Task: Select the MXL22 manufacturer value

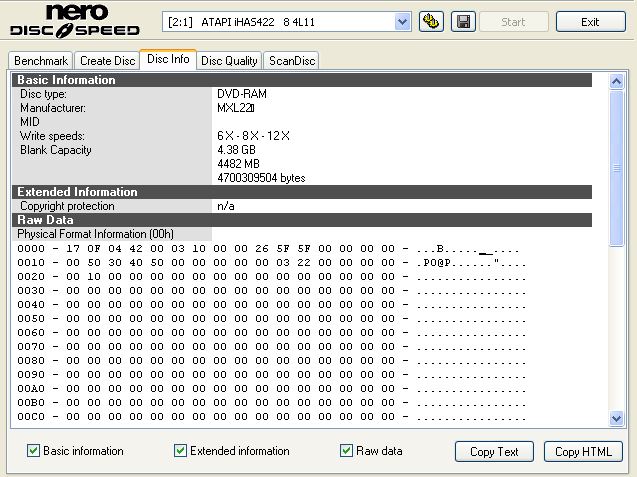Action: pyautogui.click(x=236, y=108)
